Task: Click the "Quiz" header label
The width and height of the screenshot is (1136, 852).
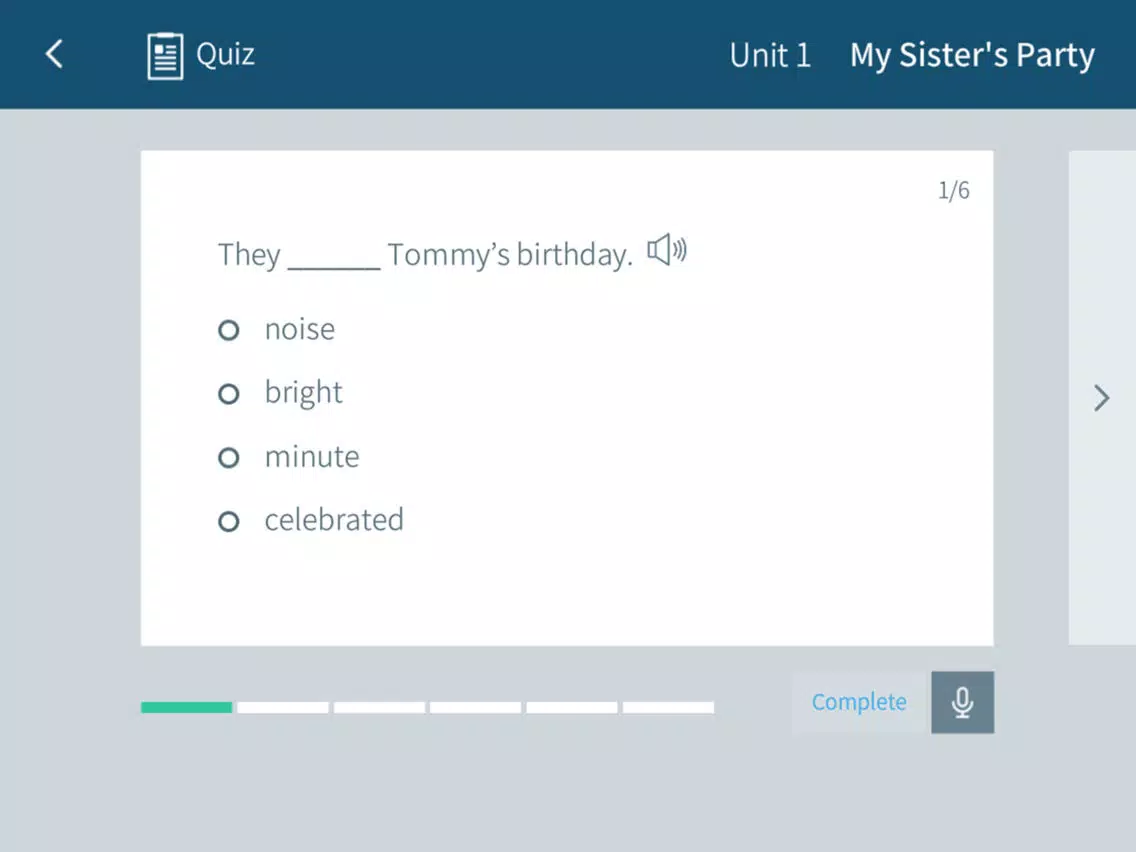Action: pyautogui.click(x=225, y=55)
